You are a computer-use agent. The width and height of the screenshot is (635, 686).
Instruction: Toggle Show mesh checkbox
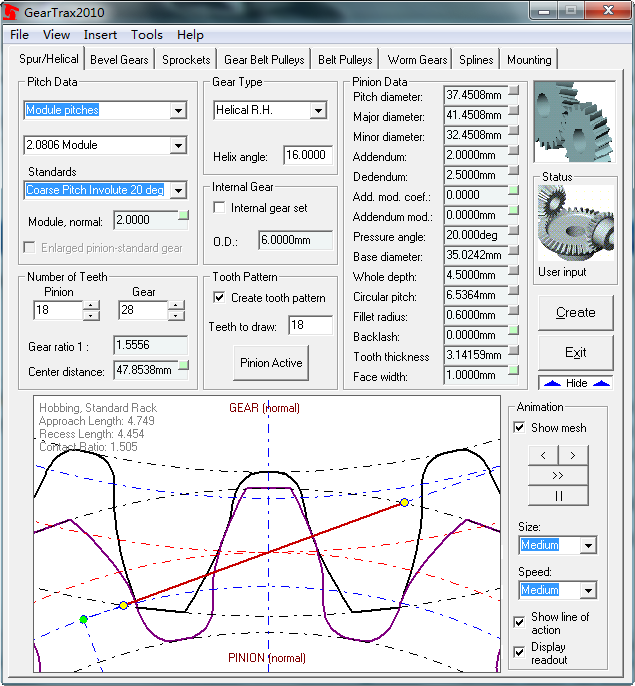(x=519, y=427)
